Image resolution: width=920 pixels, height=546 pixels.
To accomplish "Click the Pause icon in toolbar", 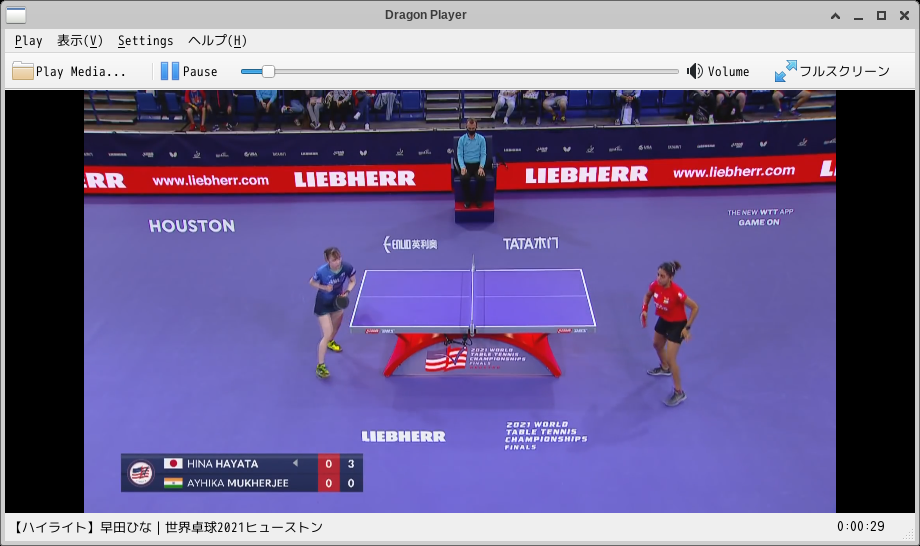I will tap(170, 71).
